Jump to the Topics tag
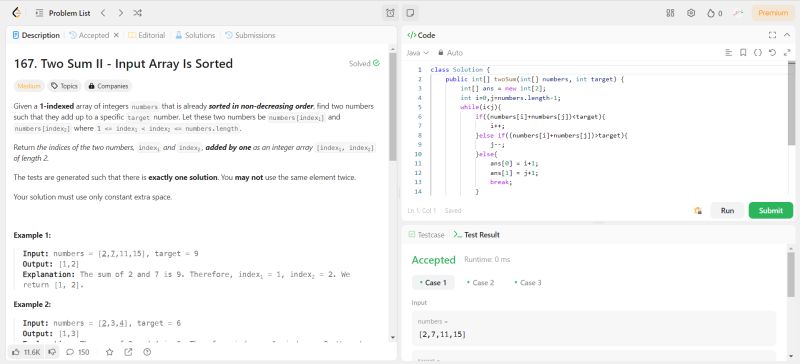 (x=64, y=86)
